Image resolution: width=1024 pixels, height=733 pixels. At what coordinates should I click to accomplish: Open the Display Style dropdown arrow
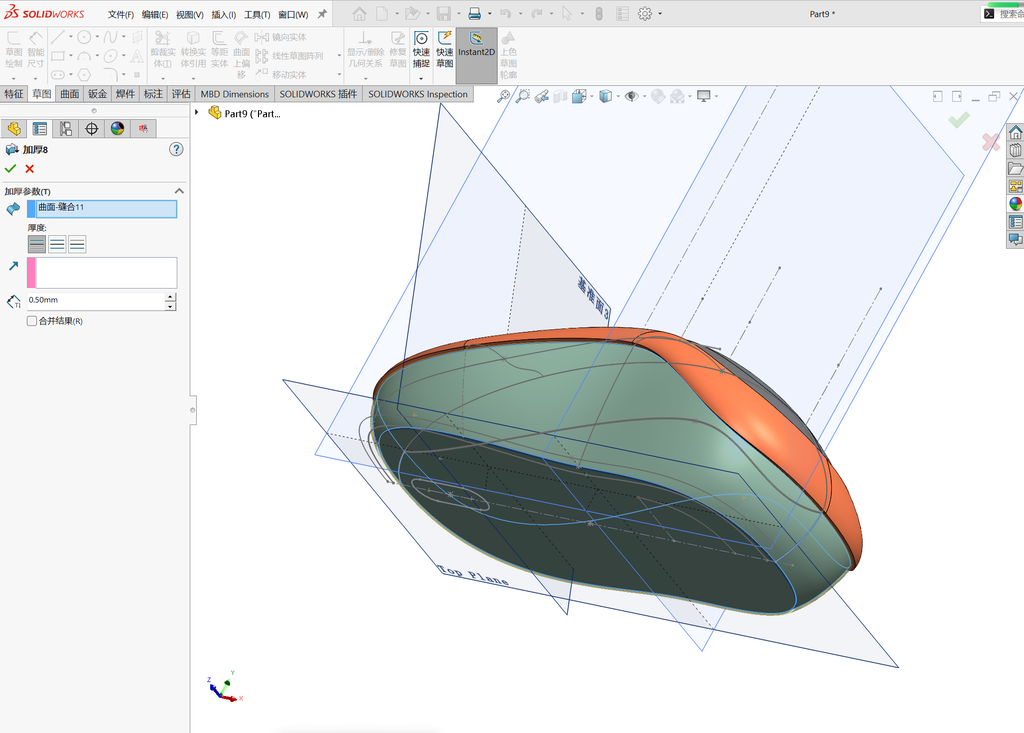tap(618, 97)
